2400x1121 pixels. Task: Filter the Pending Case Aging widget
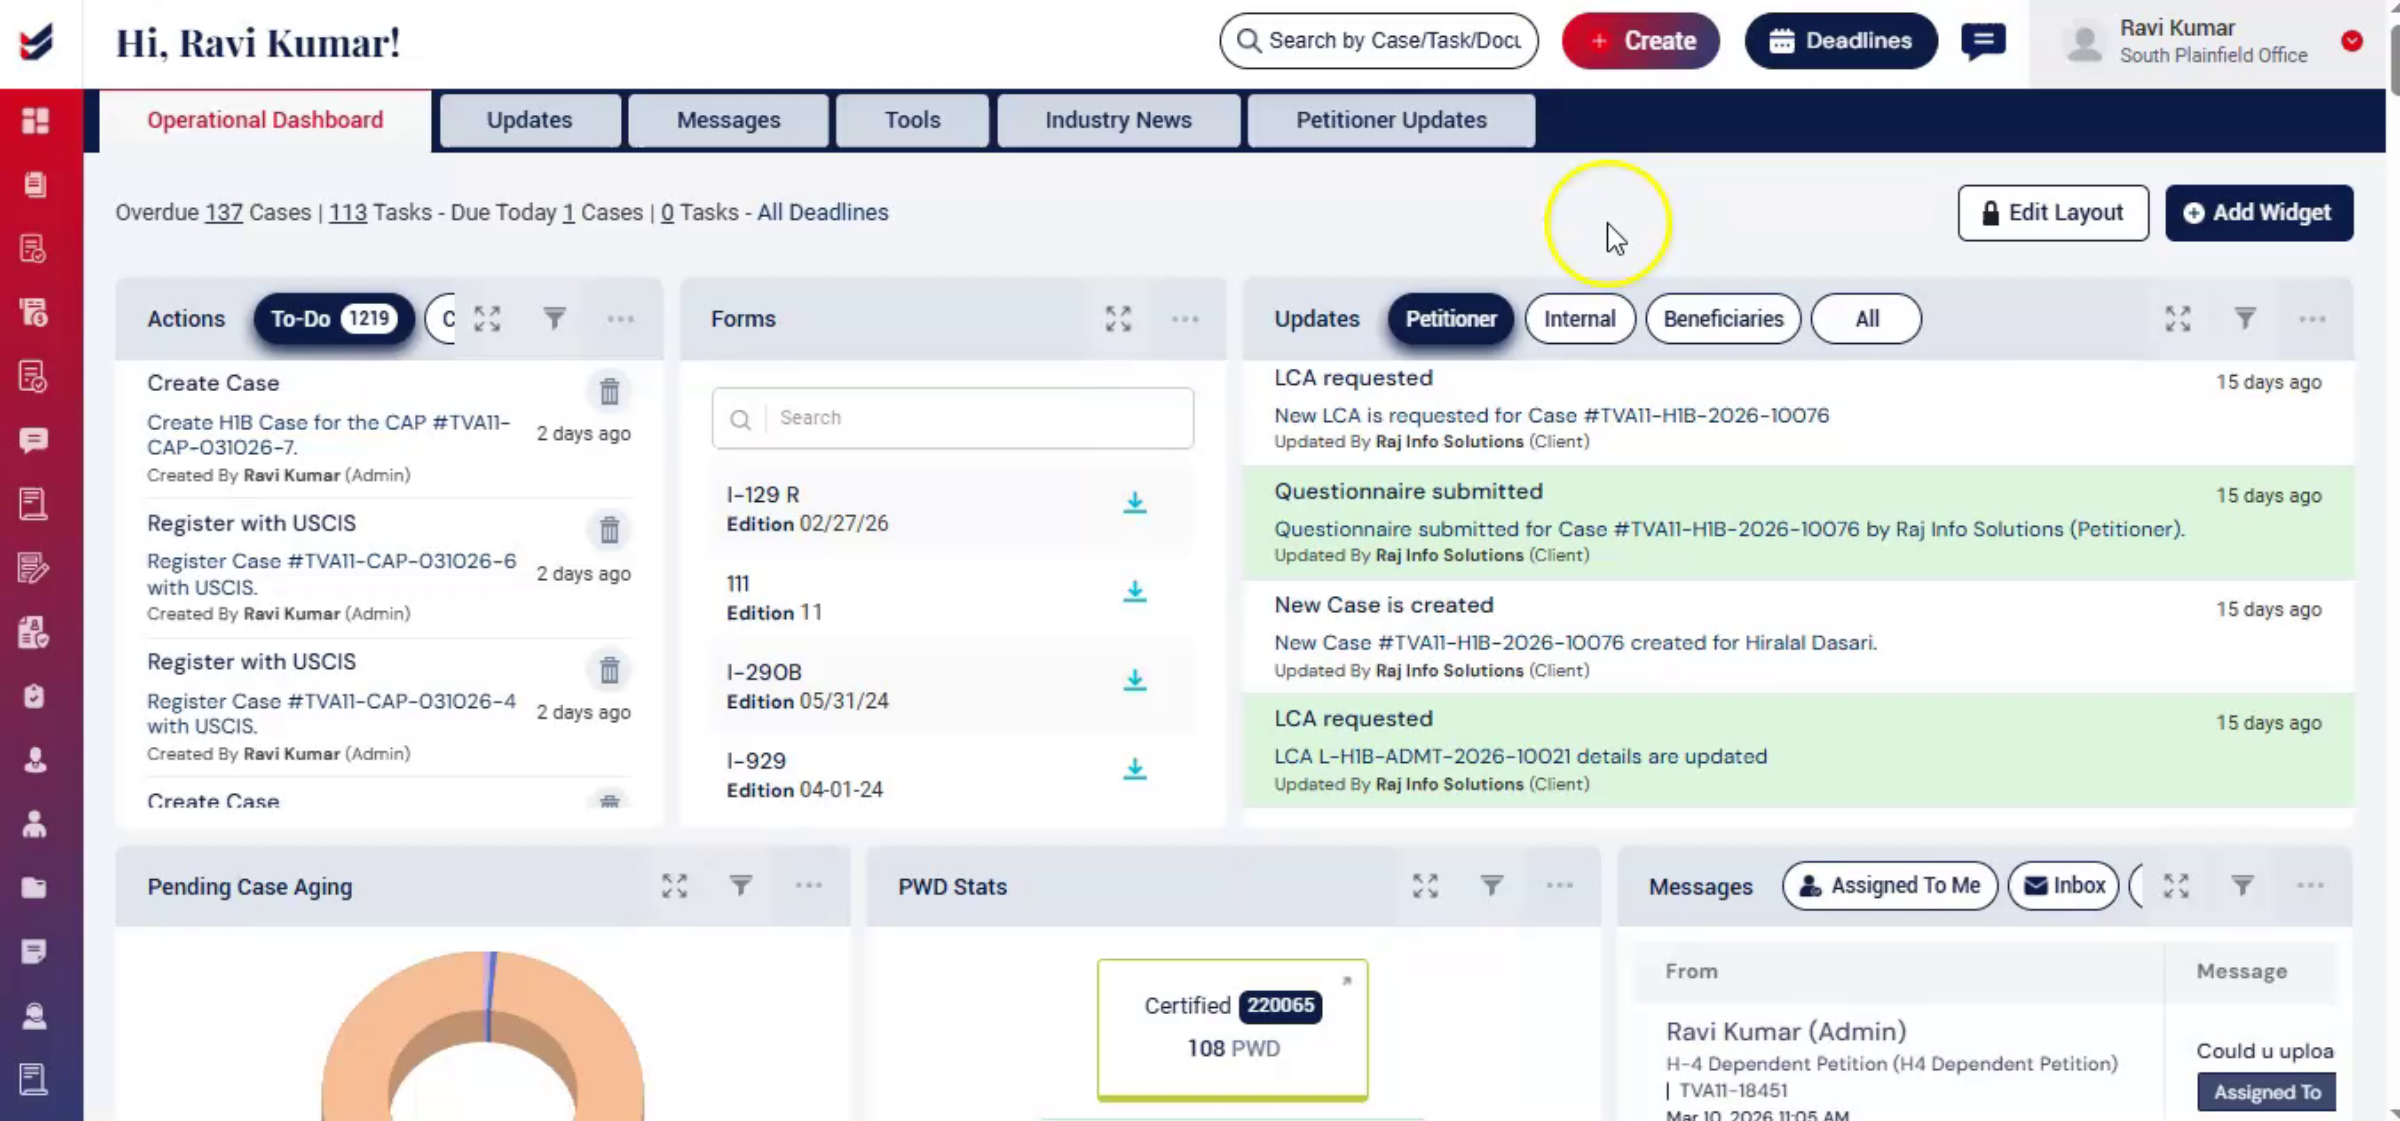[x=741, y=886]
